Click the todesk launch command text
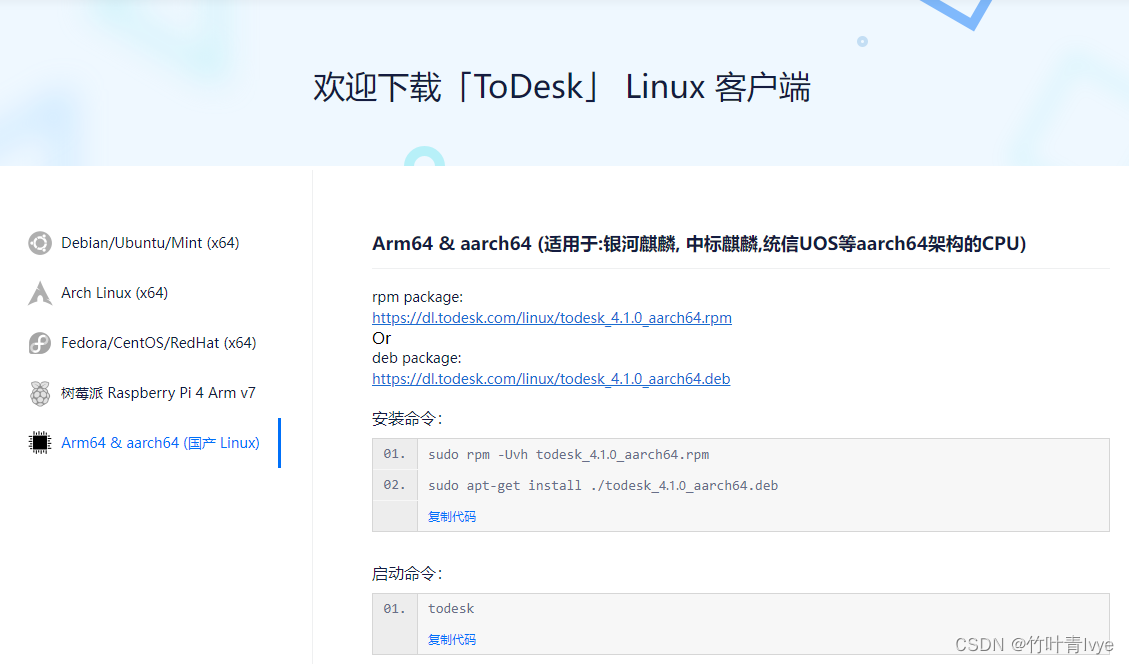 (451, 609)
